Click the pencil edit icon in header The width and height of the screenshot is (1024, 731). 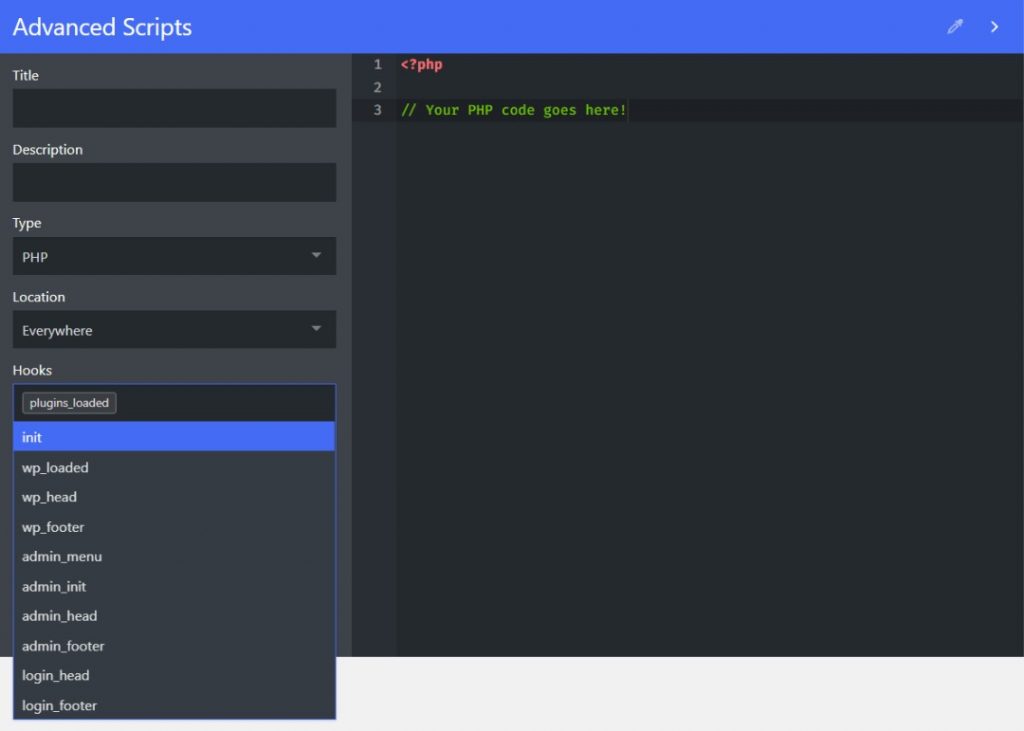click(x=955, y=27)
